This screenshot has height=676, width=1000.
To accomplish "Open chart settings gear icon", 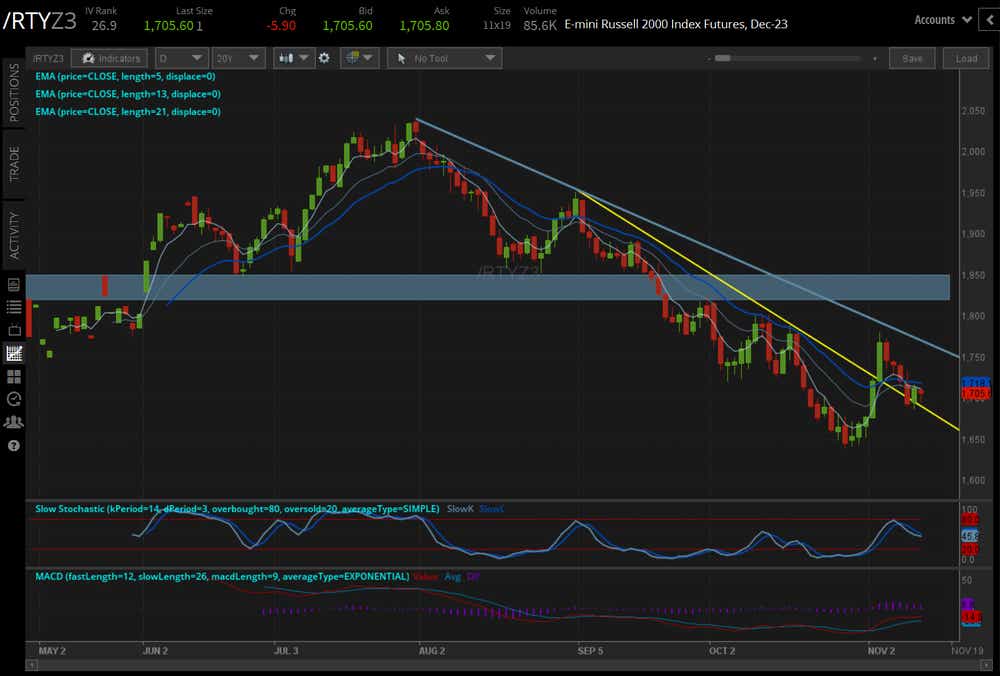I will 324,58.
